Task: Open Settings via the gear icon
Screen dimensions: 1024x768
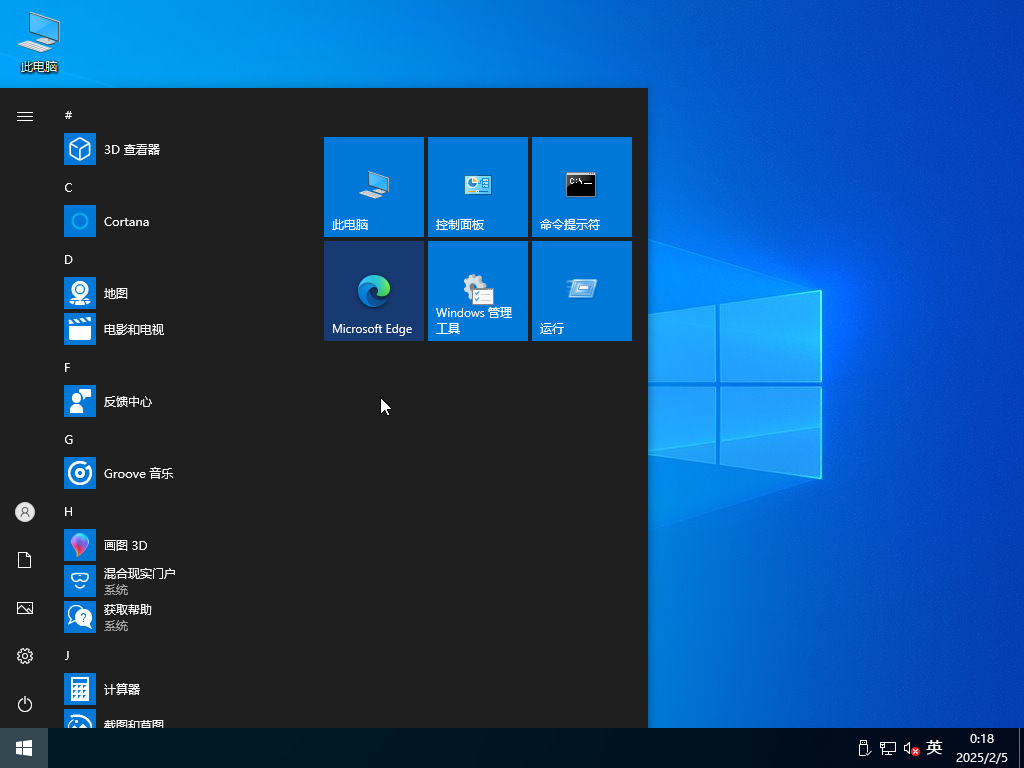Action: (25, 656)
